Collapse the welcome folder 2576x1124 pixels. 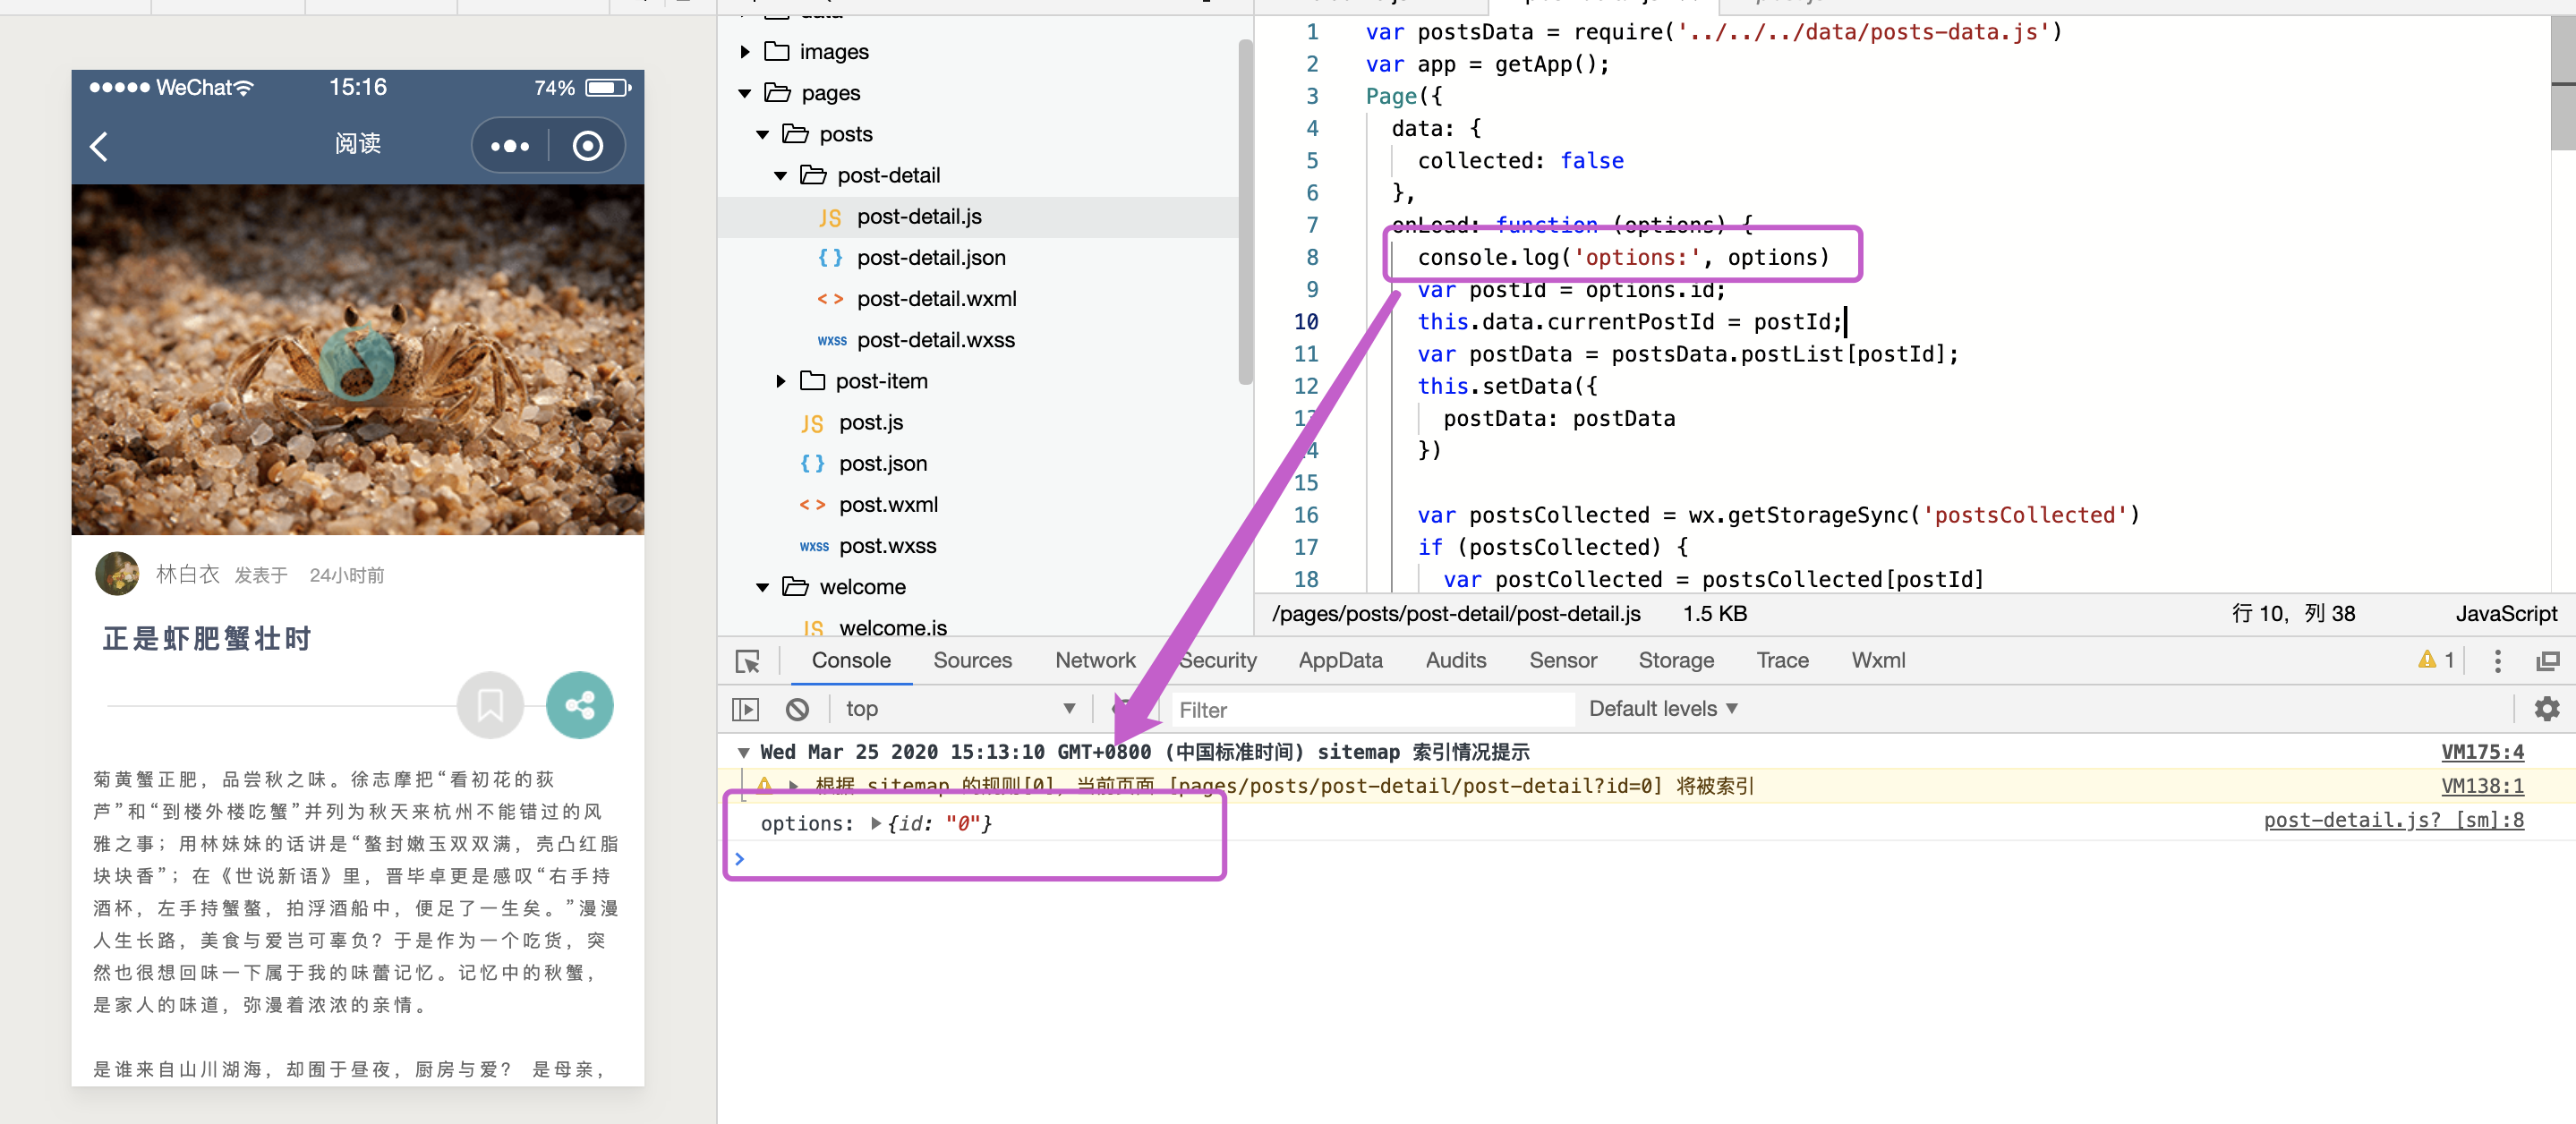[x=763, y=587]
